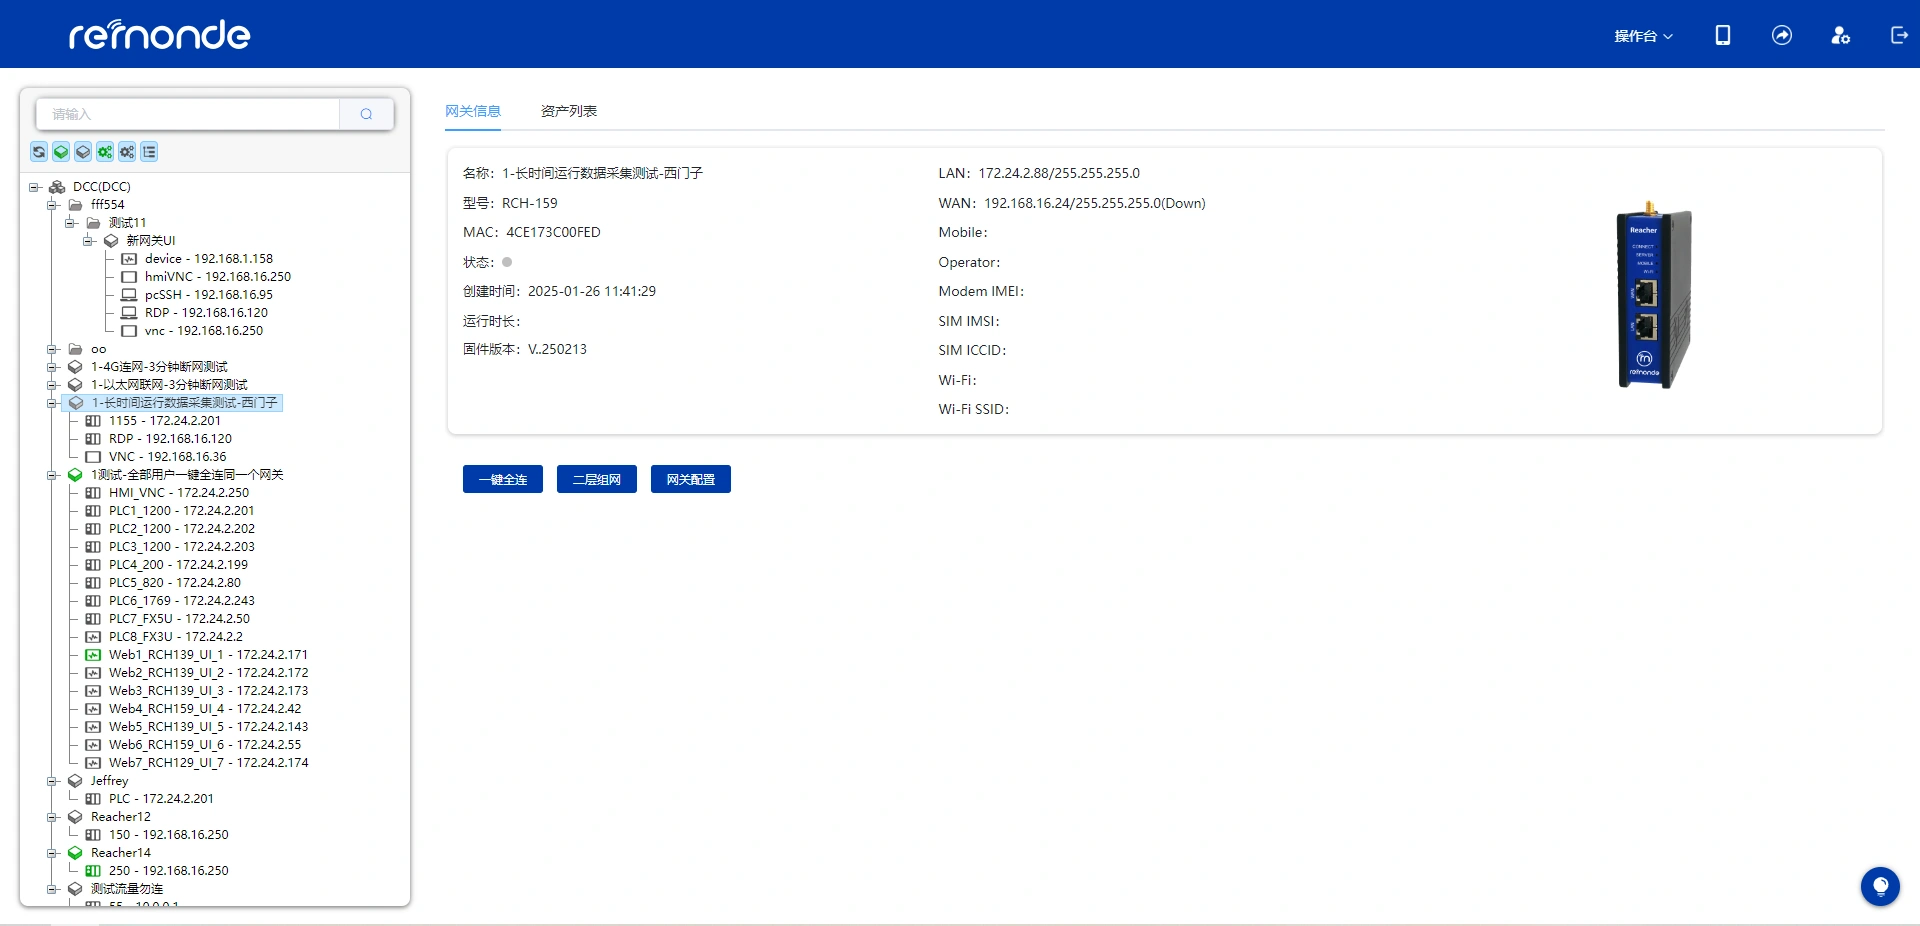Open the 操作台 dropdown menu
The height and width of the screenshot is (926, 1920).
1643,36
